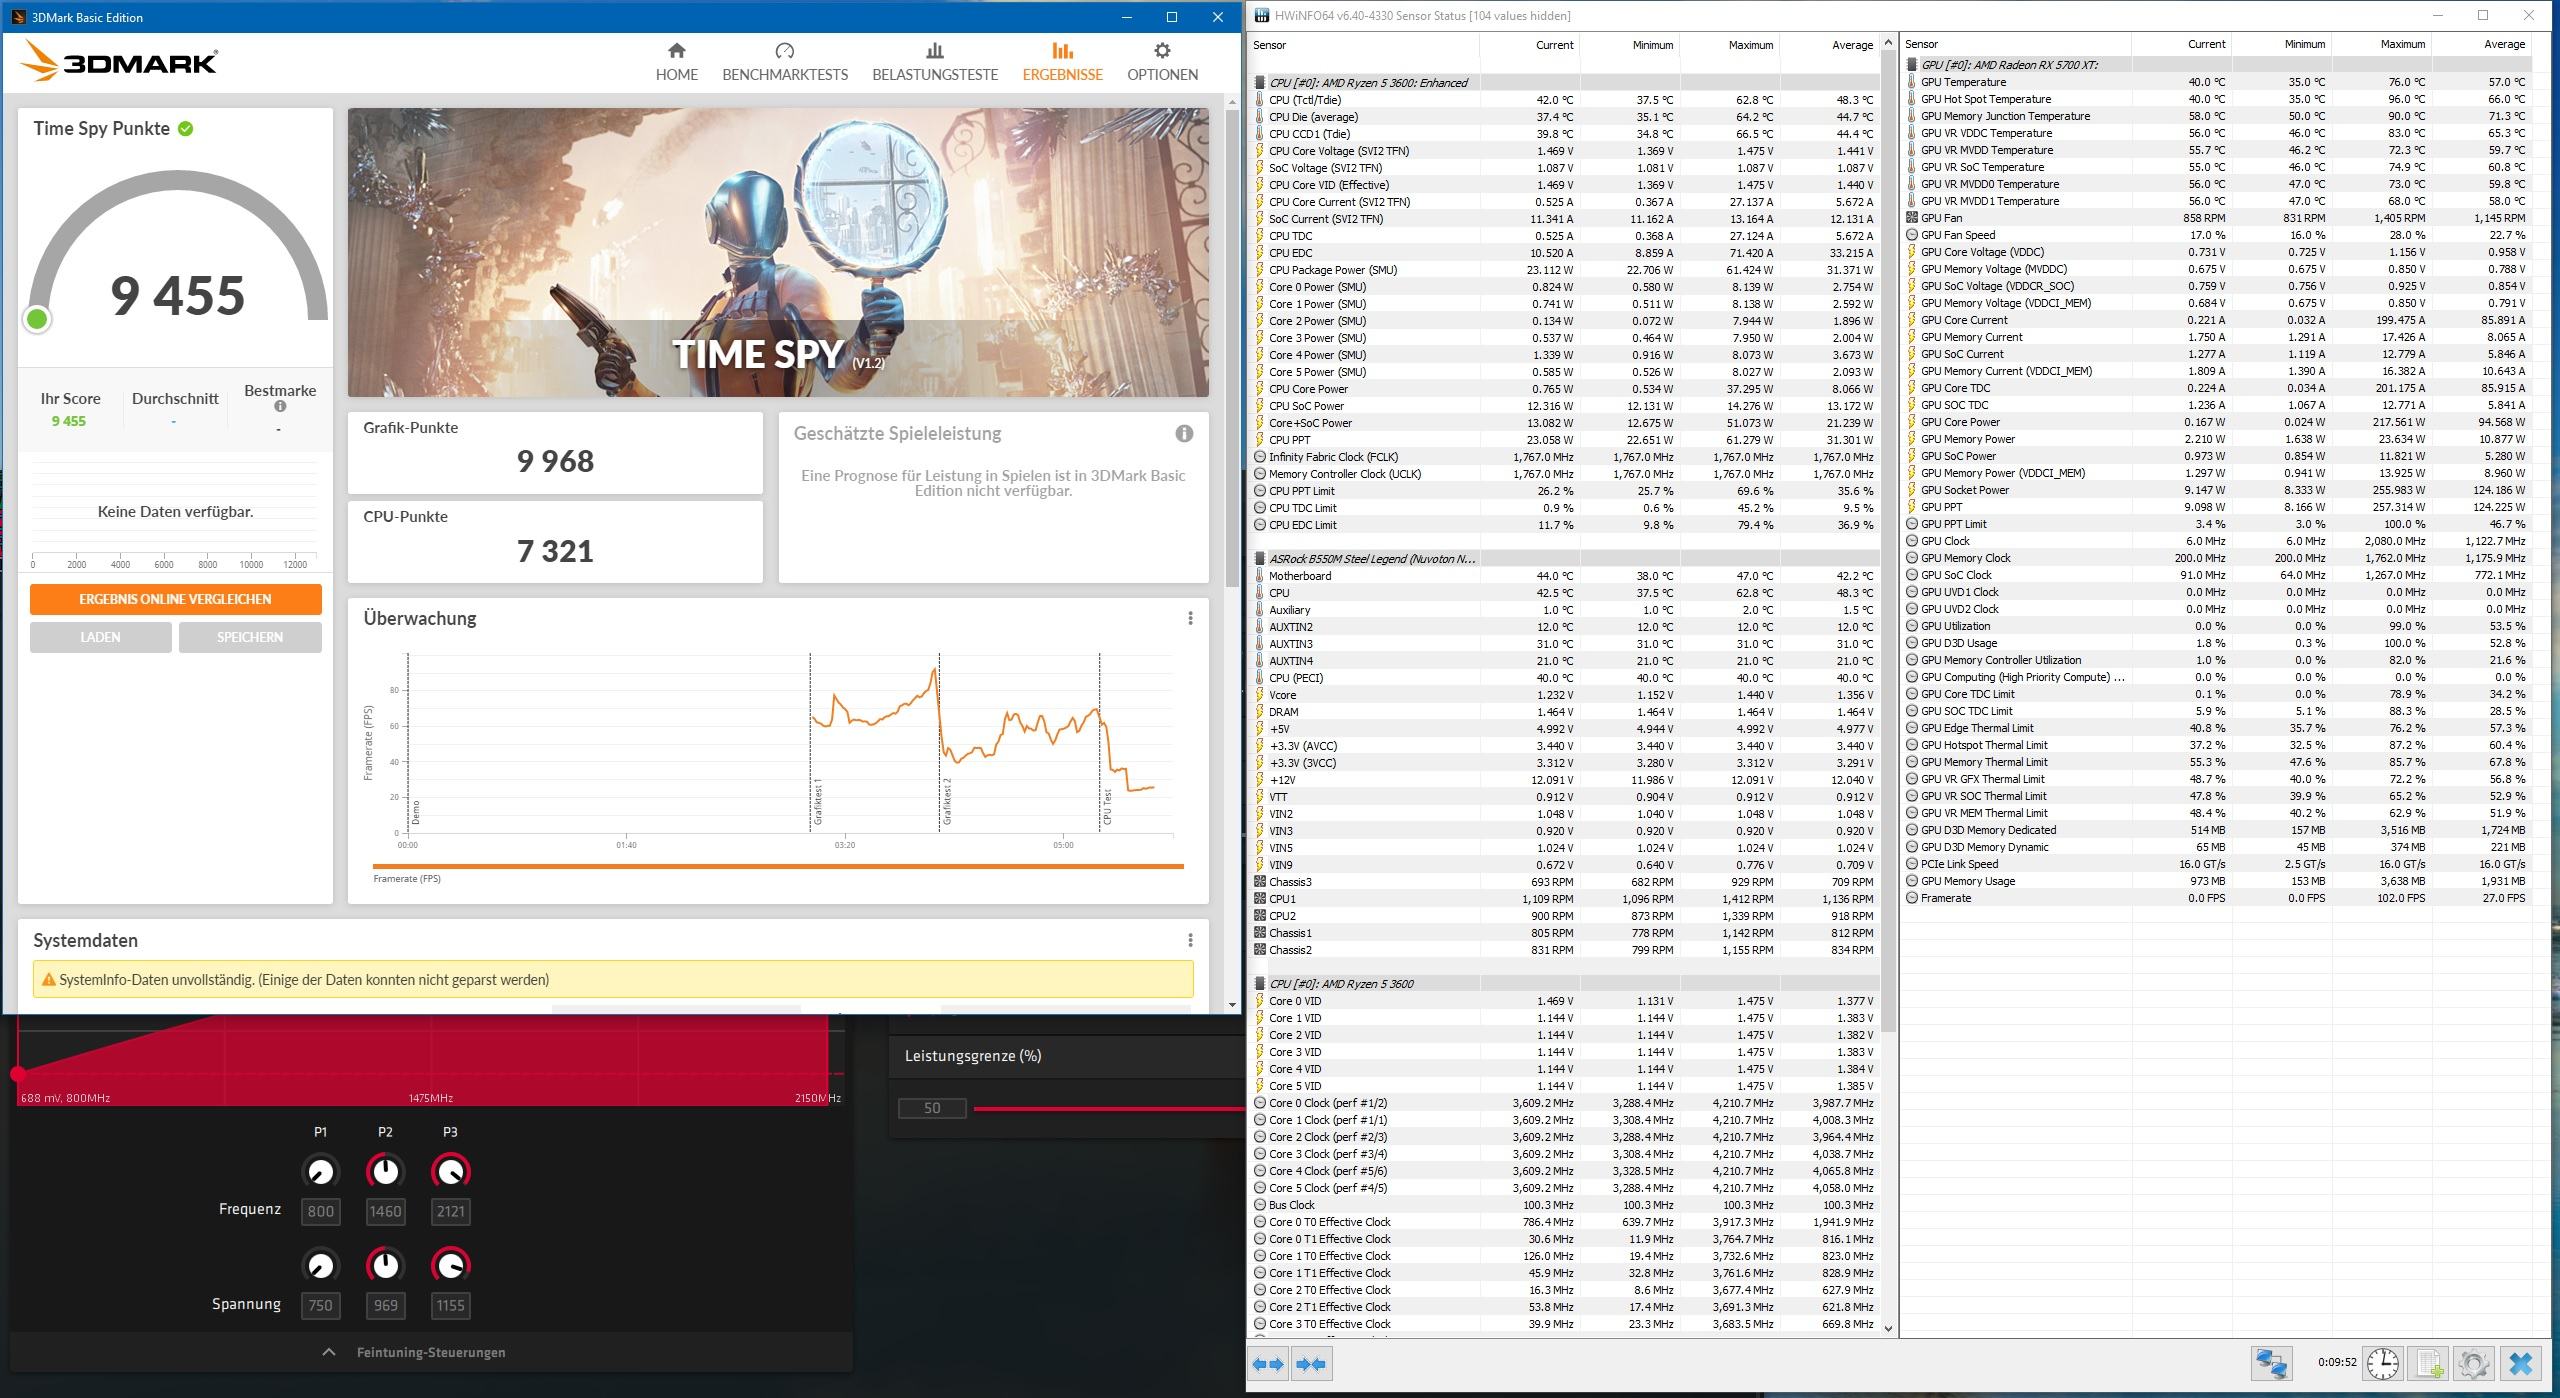Select the GPU Memory Junction Temperature row
This screenshot has width=2560, height=1398.
point(2217,116)
